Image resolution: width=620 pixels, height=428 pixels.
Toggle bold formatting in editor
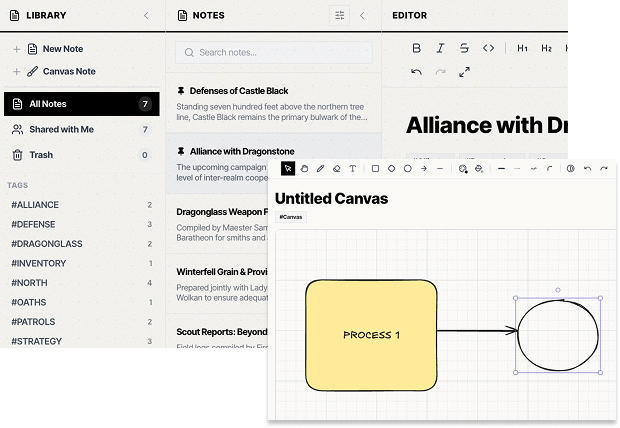(x=416, y=48)
